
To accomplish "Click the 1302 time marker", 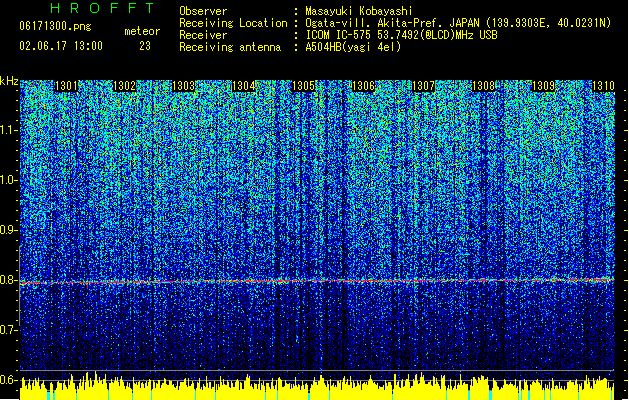I will (x=125, y=86).
